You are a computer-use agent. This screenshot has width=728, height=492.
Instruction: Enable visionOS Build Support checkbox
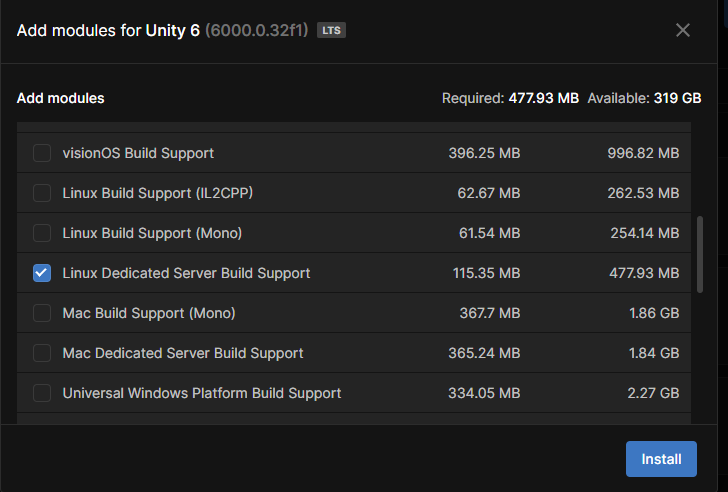(x=42, y=153)
